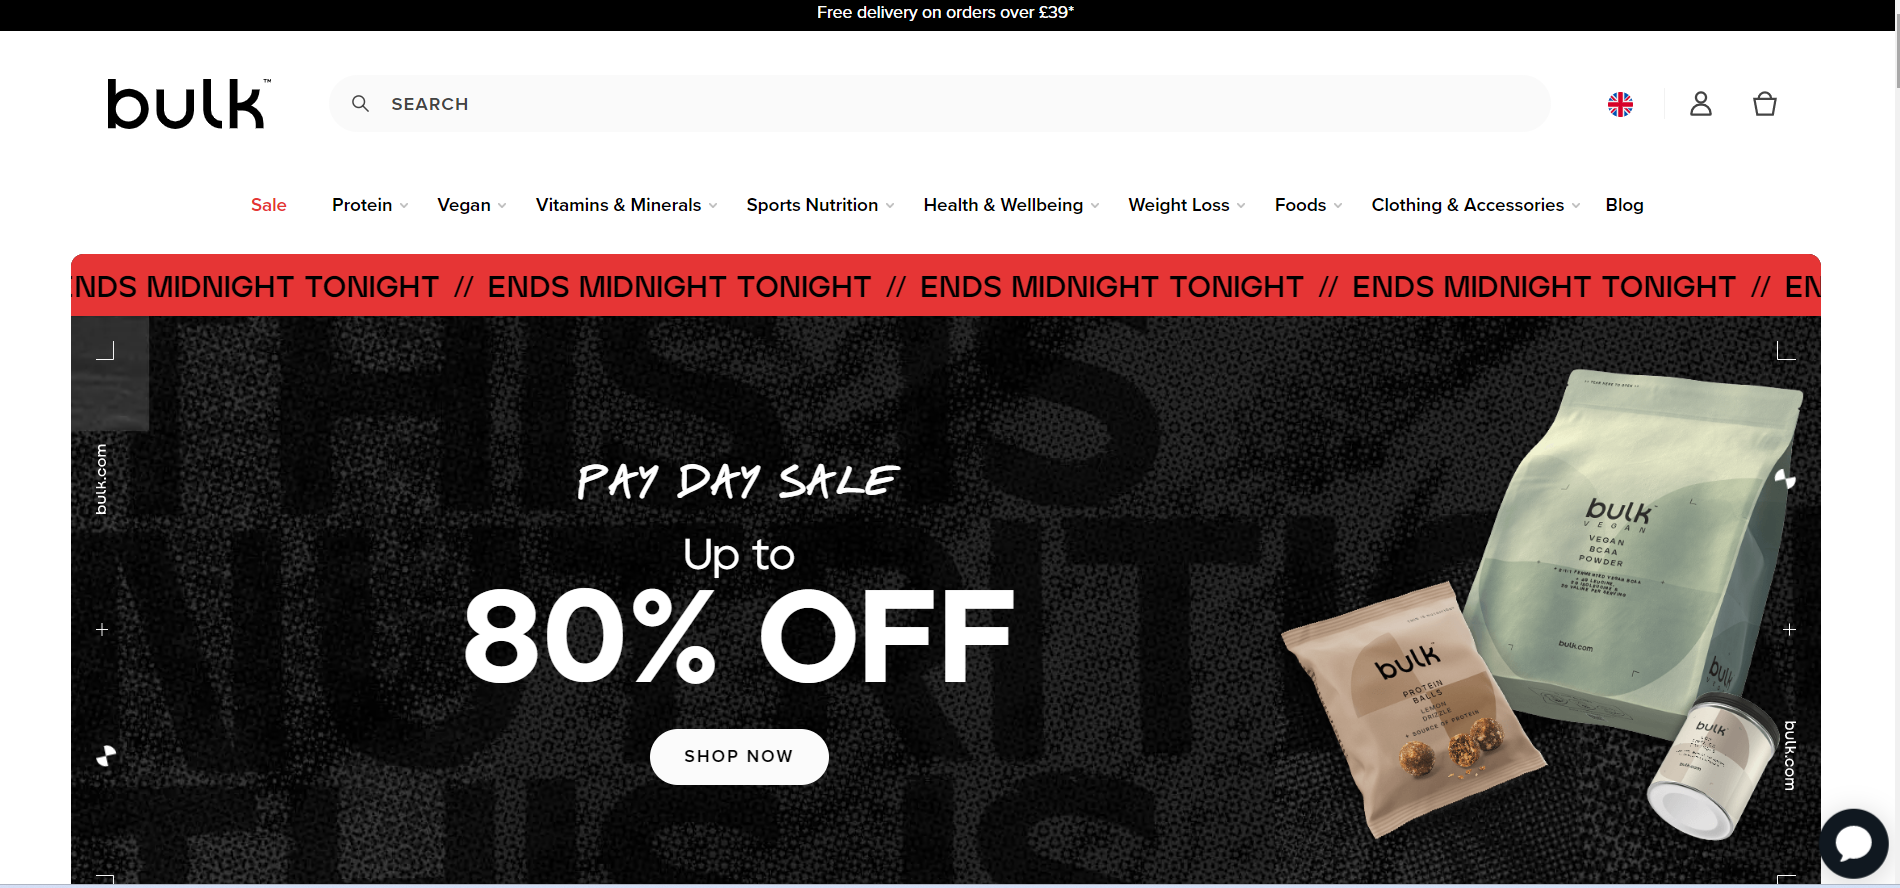This screenshot has width=1900, height=888.
Task: Expand the Clothing & Accessories chevron
Action: tap(1576, 205)
